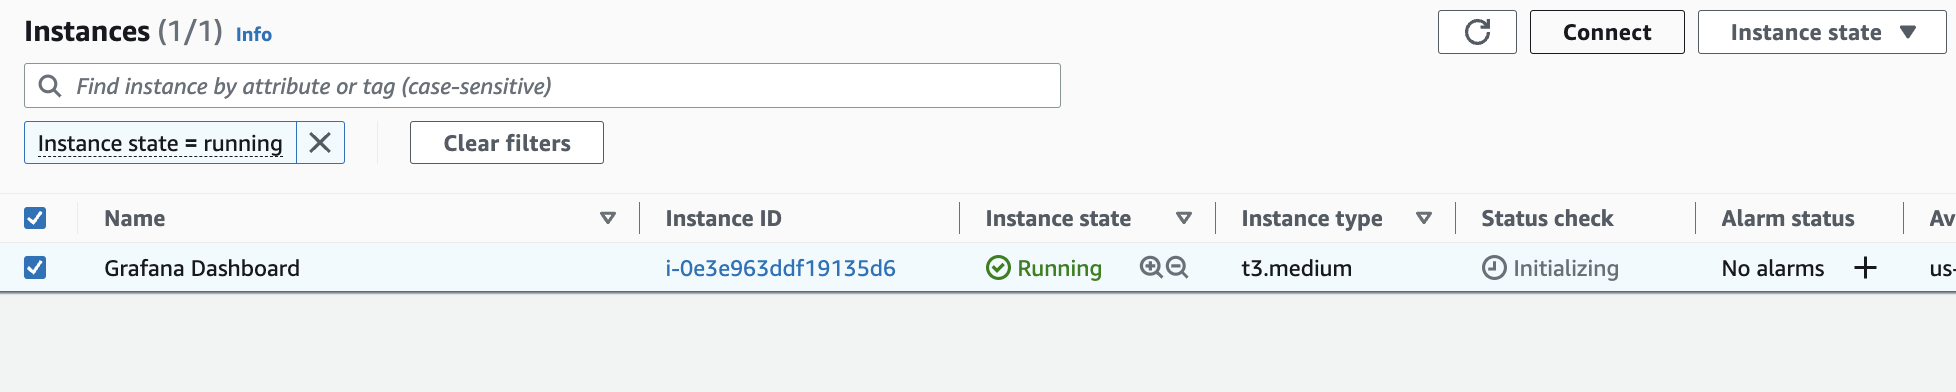Refresh the instances list
This screenshot has width=1956, height=392.
pyautogui.click(x=1477, y=32)
